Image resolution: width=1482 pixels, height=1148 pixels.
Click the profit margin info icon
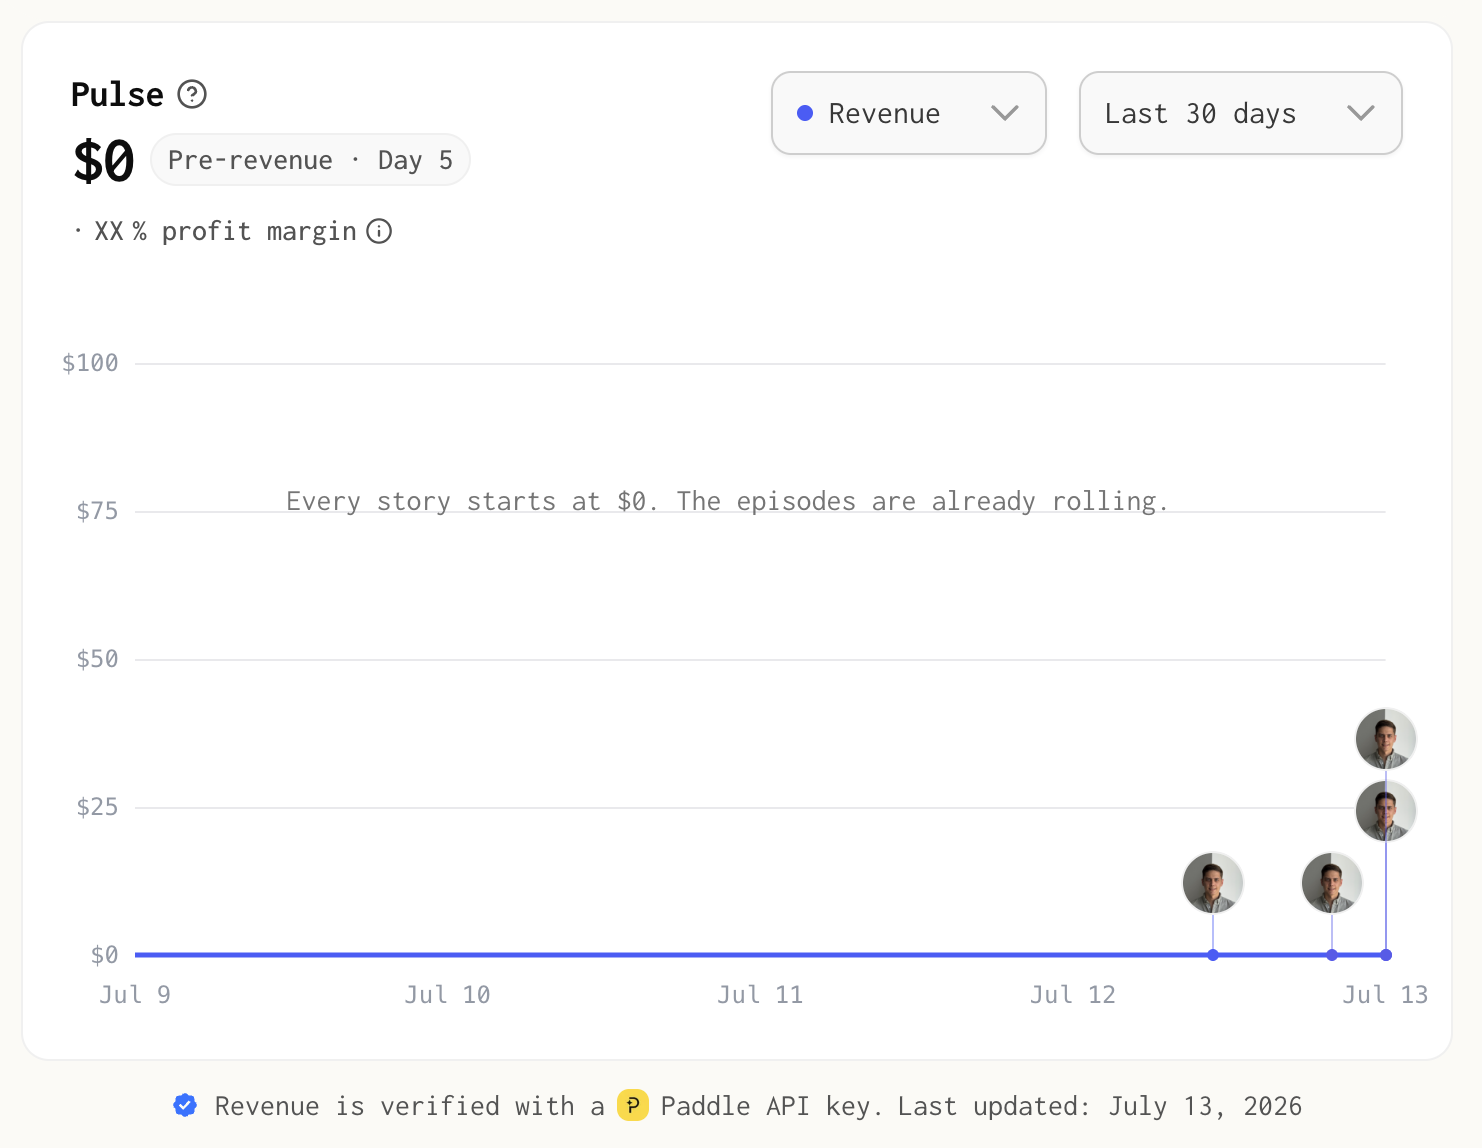[379, 231]
